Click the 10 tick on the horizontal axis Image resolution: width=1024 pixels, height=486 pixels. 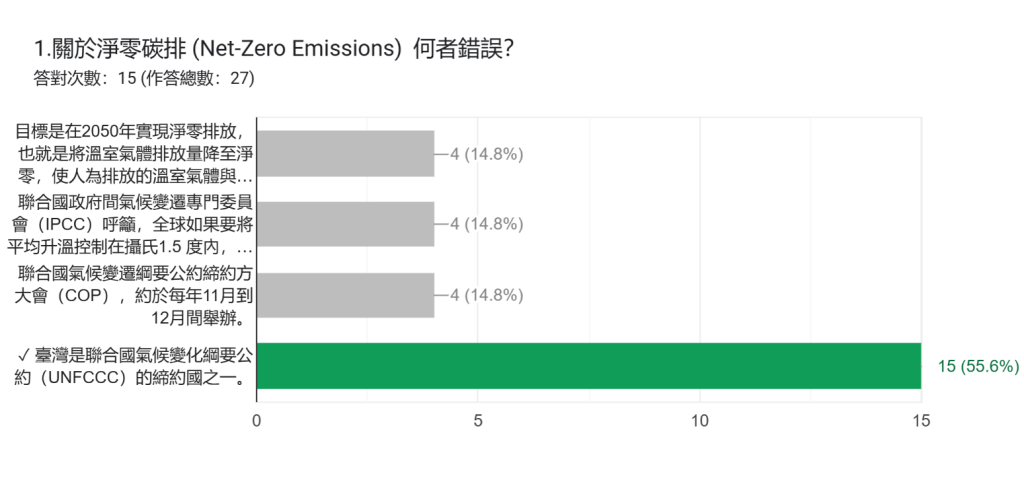point(699,421)
